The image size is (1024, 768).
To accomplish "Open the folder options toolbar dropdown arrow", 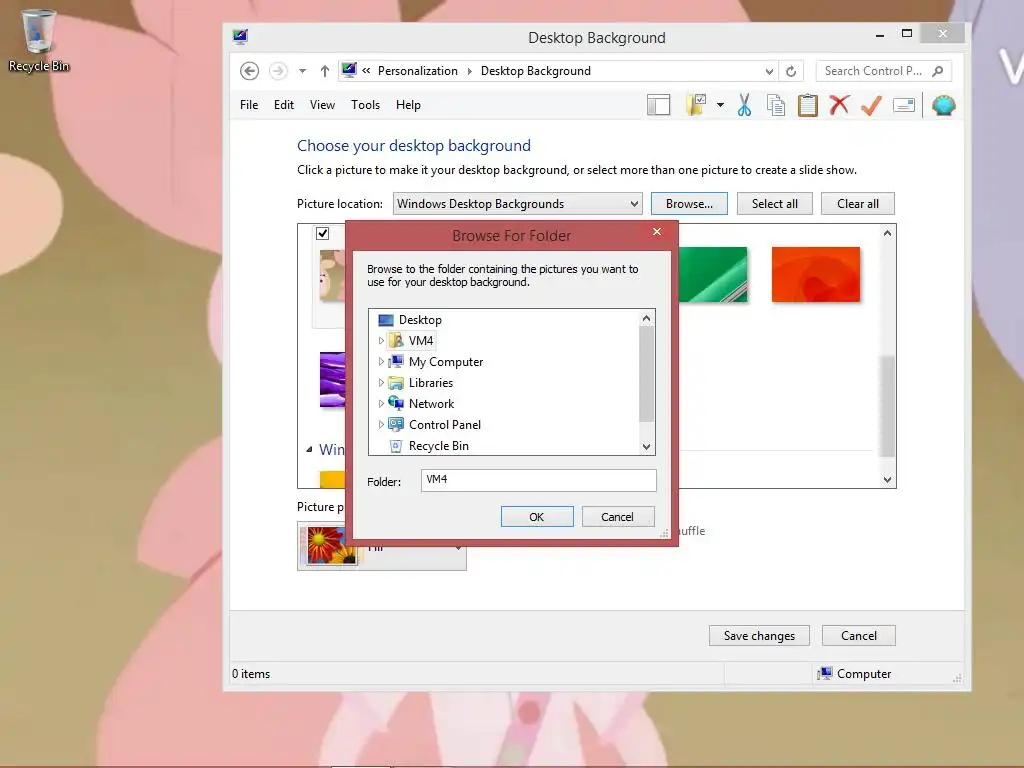I will pyautogui.click(x=720, y=105).
